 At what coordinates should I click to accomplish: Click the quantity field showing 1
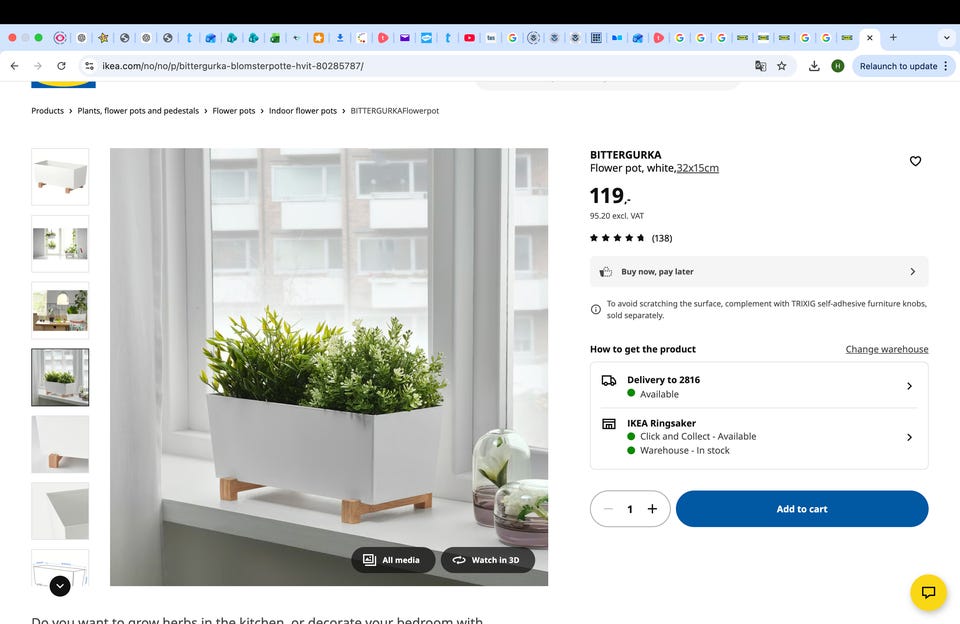point(630,509)
